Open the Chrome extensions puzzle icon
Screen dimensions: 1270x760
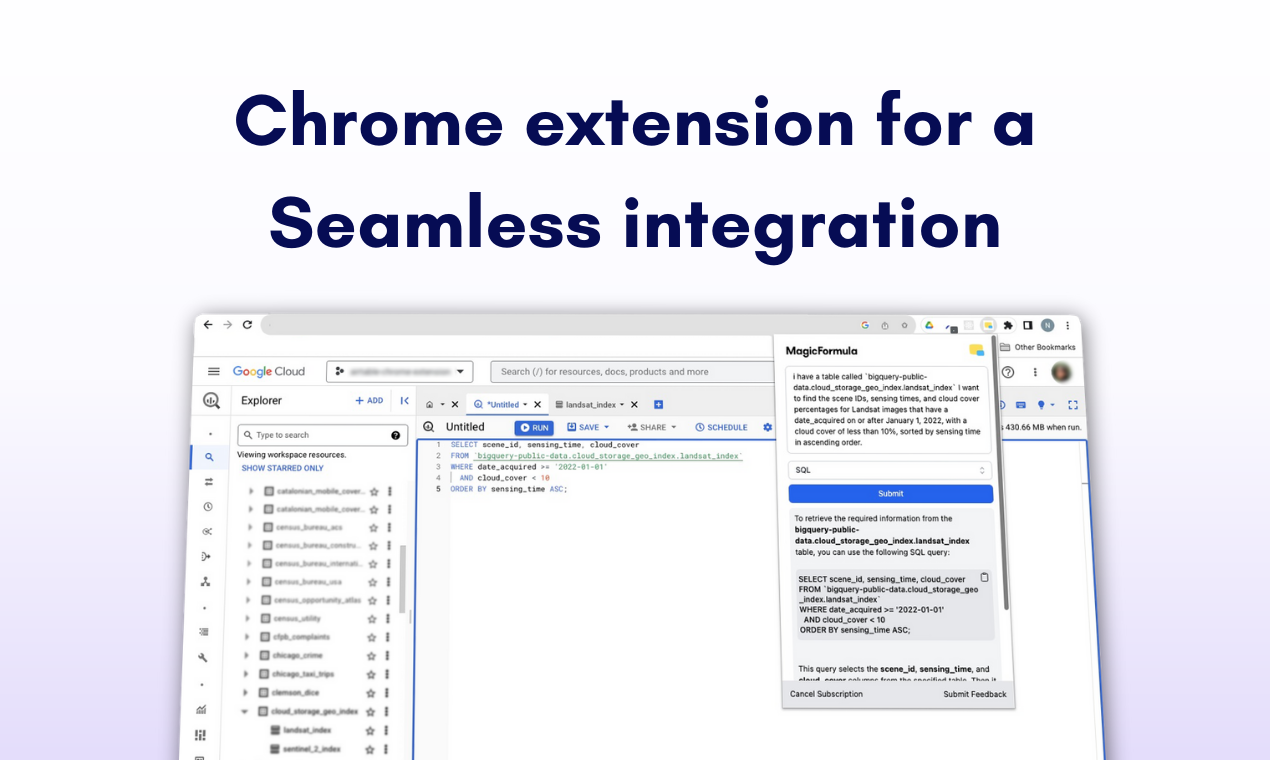point(1007,325)
